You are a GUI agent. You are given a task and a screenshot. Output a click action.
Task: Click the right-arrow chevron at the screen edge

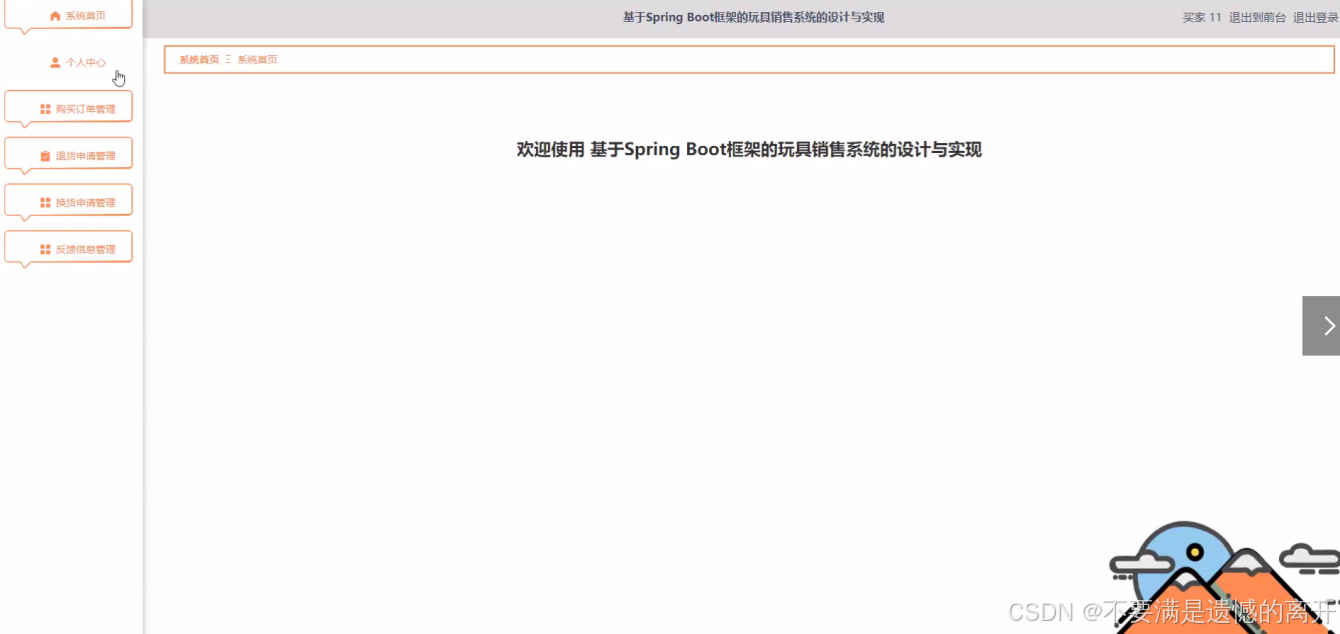coord(1329,325)
